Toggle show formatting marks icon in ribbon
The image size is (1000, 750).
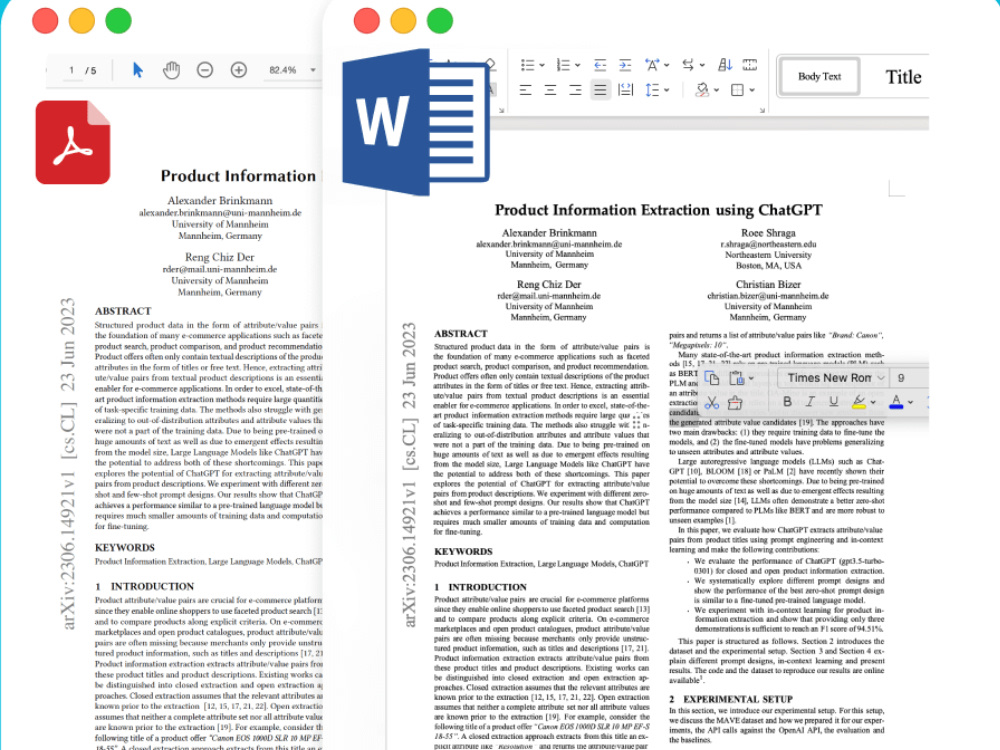(x=750, y=64)
